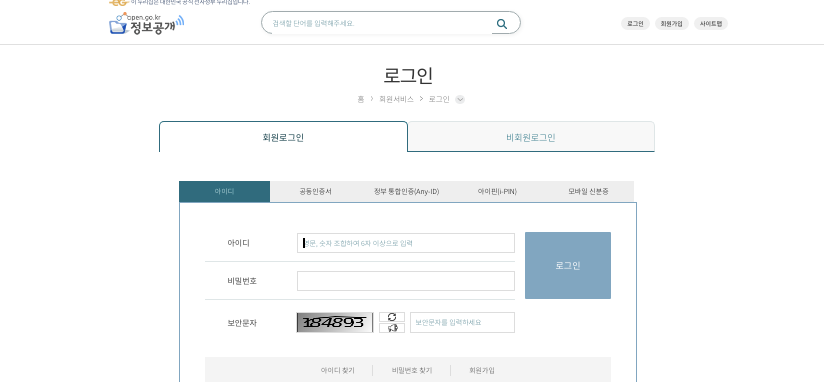Click the 보안문자 field label
This screenshot has width=824, height=382.
pyautogui.click(x=242, y=323)
